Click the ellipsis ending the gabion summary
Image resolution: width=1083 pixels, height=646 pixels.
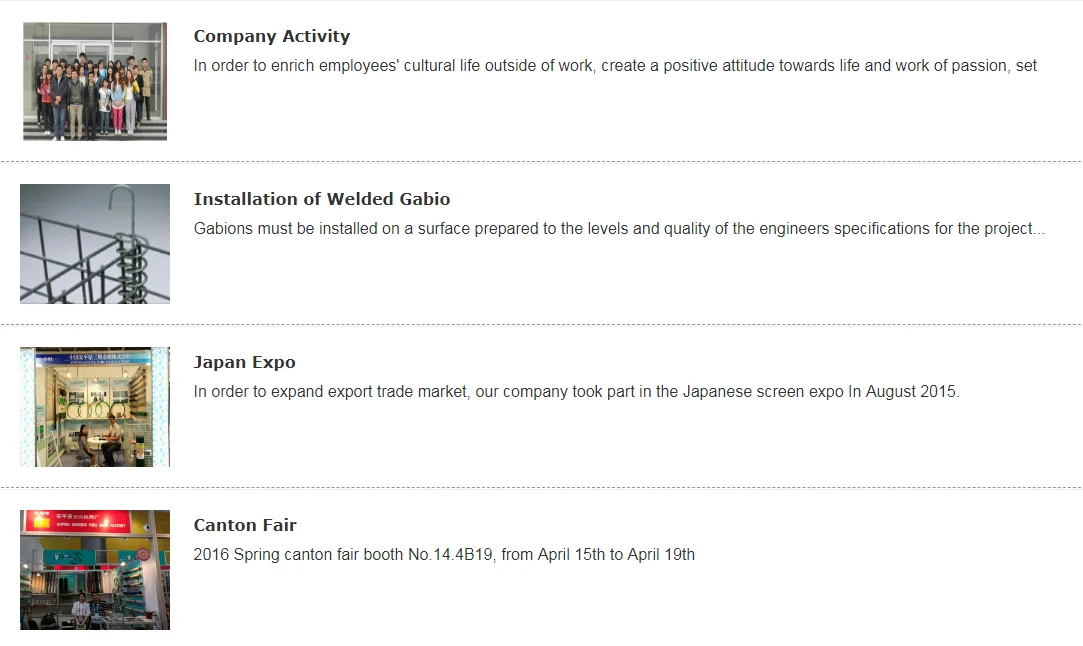[x=1039, y=229]
